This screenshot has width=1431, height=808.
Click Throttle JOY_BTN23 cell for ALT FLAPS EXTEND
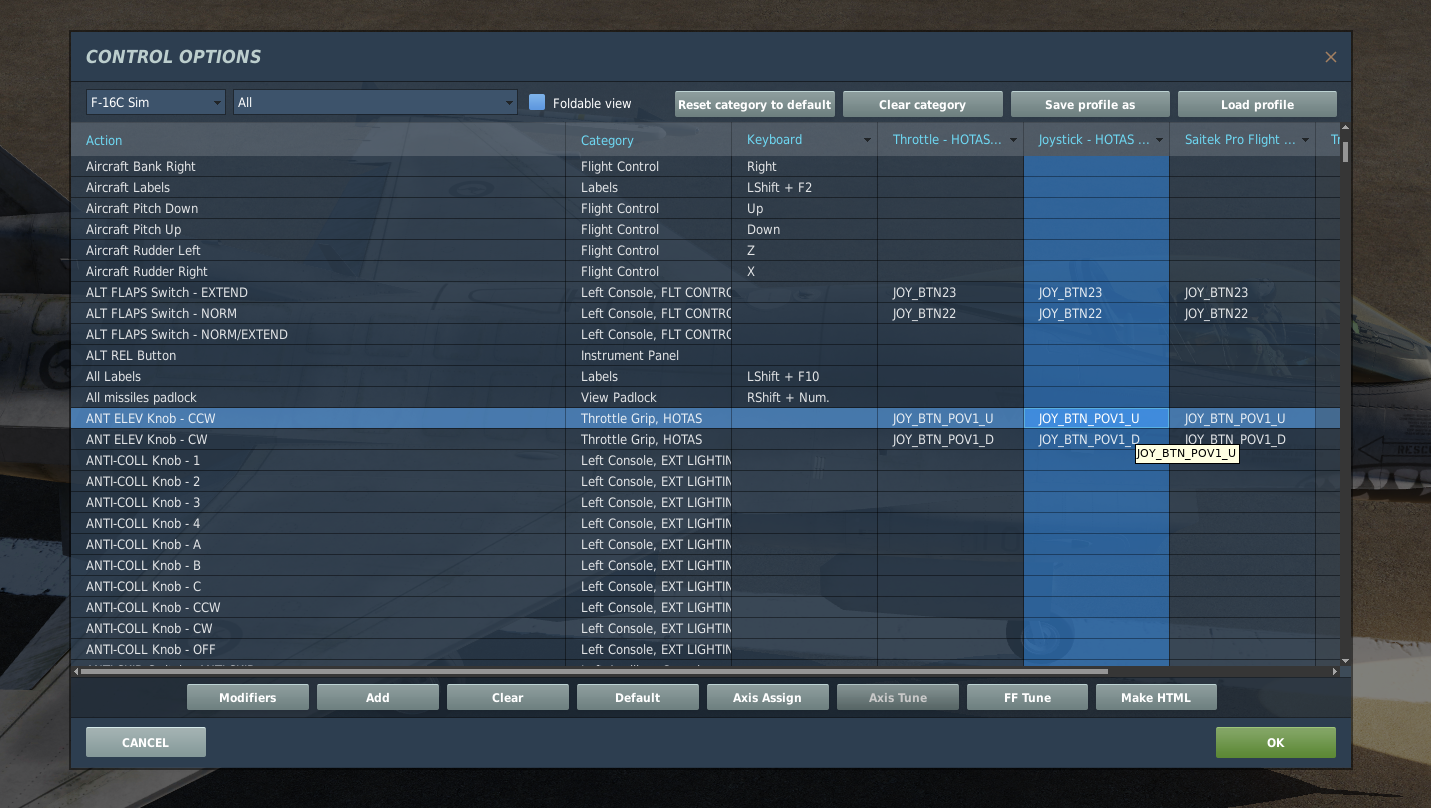950,292
